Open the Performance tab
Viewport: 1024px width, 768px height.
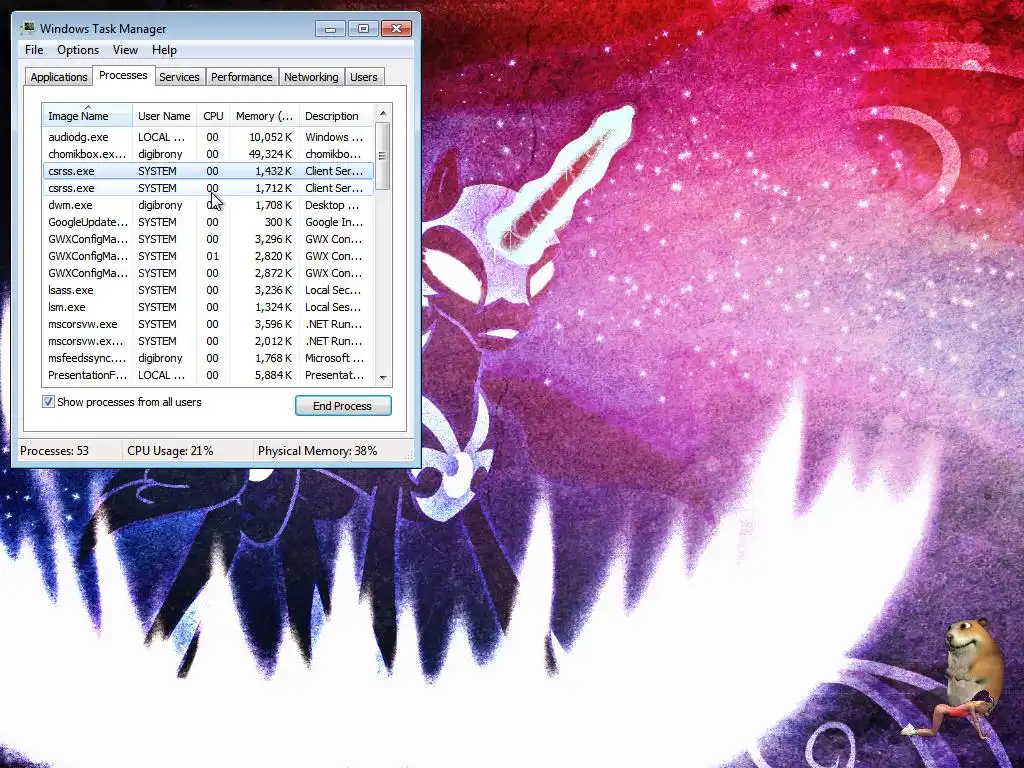[241, 77]
